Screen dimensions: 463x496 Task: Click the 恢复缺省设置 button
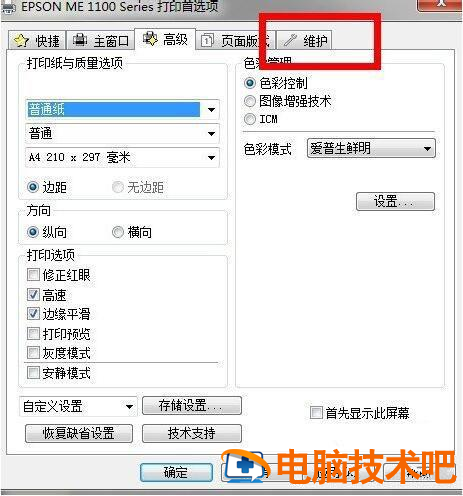(79, 433)
